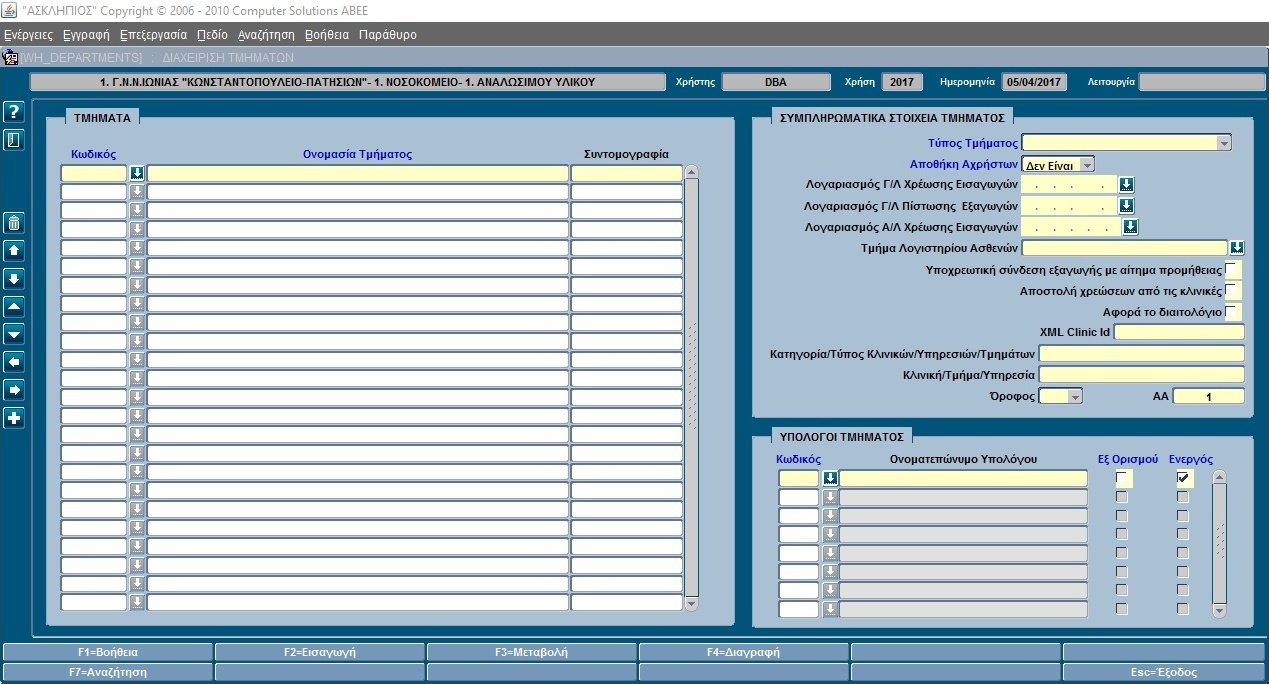Click the F2=Εισαγωγή button
The height and width of the screenshot is (684, 1269).
tap(320, 652)
